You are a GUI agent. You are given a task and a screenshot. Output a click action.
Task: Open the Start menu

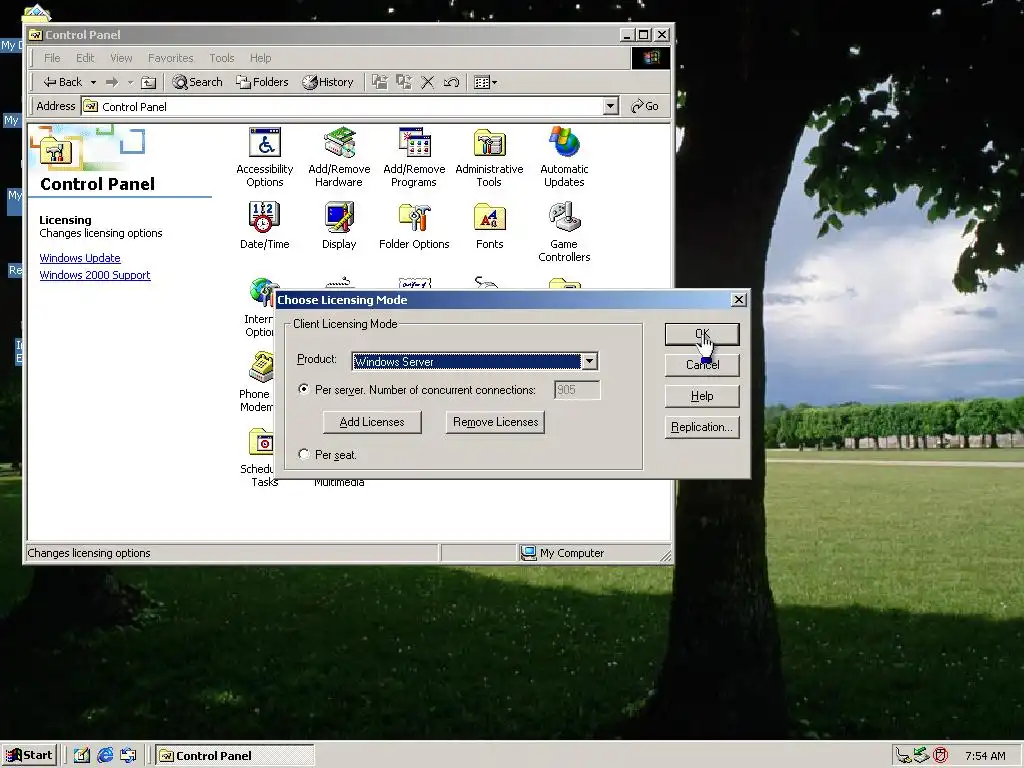click(x=29, y=756)
